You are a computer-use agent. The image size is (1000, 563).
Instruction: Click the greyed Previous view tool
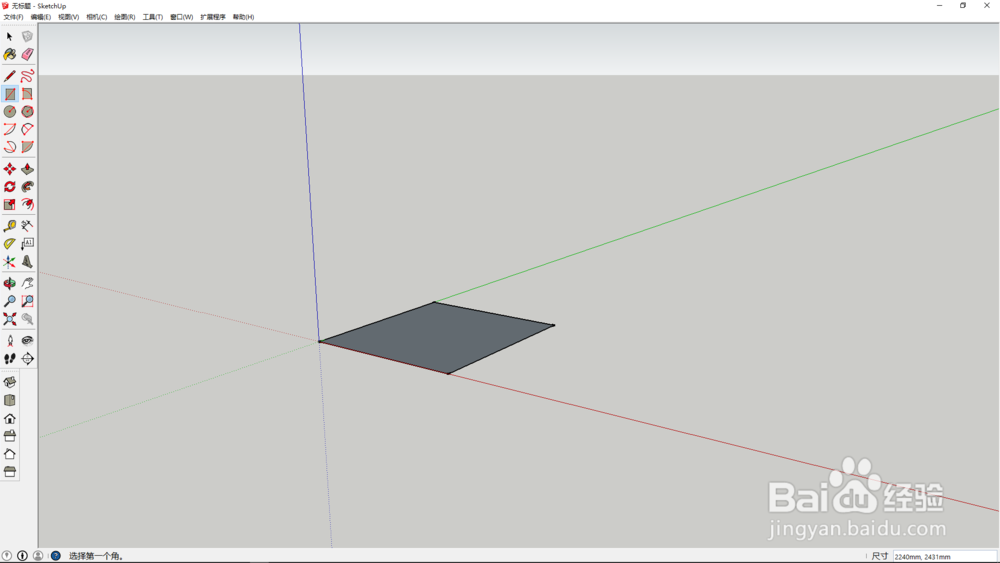pos(27,319)
